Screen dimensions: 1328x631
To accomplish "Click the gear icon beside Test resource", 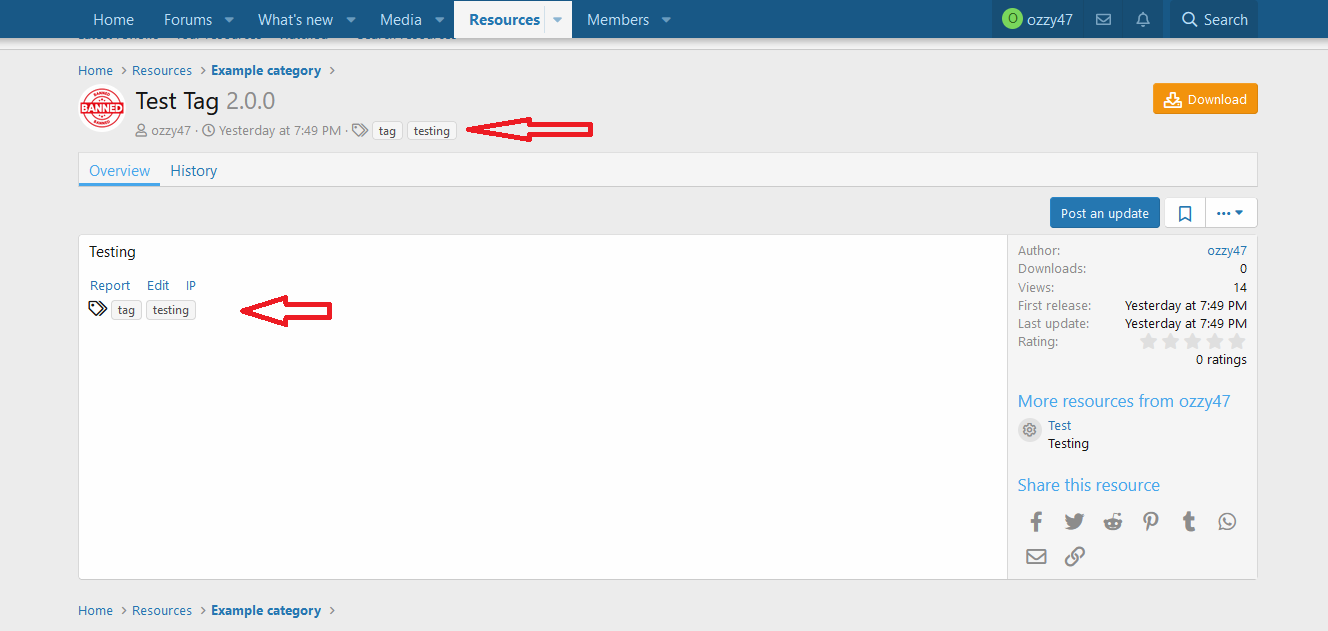I will tap(1030, 430).
